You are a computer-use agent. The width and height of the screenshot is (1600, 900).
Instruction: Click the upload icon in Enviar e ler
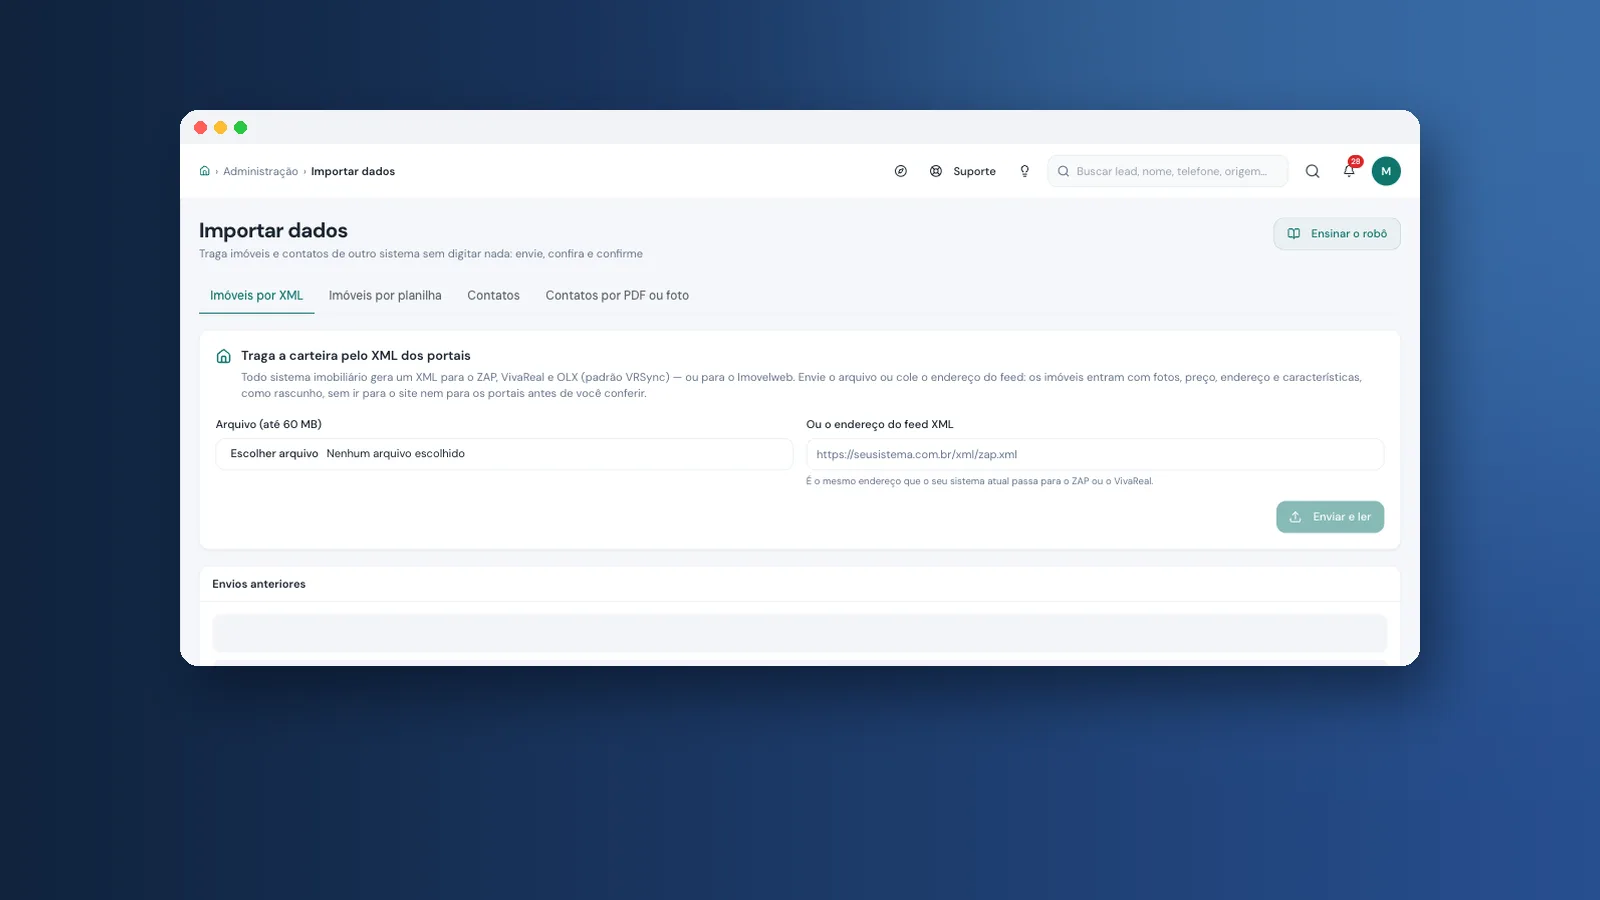click(1295, 517)
